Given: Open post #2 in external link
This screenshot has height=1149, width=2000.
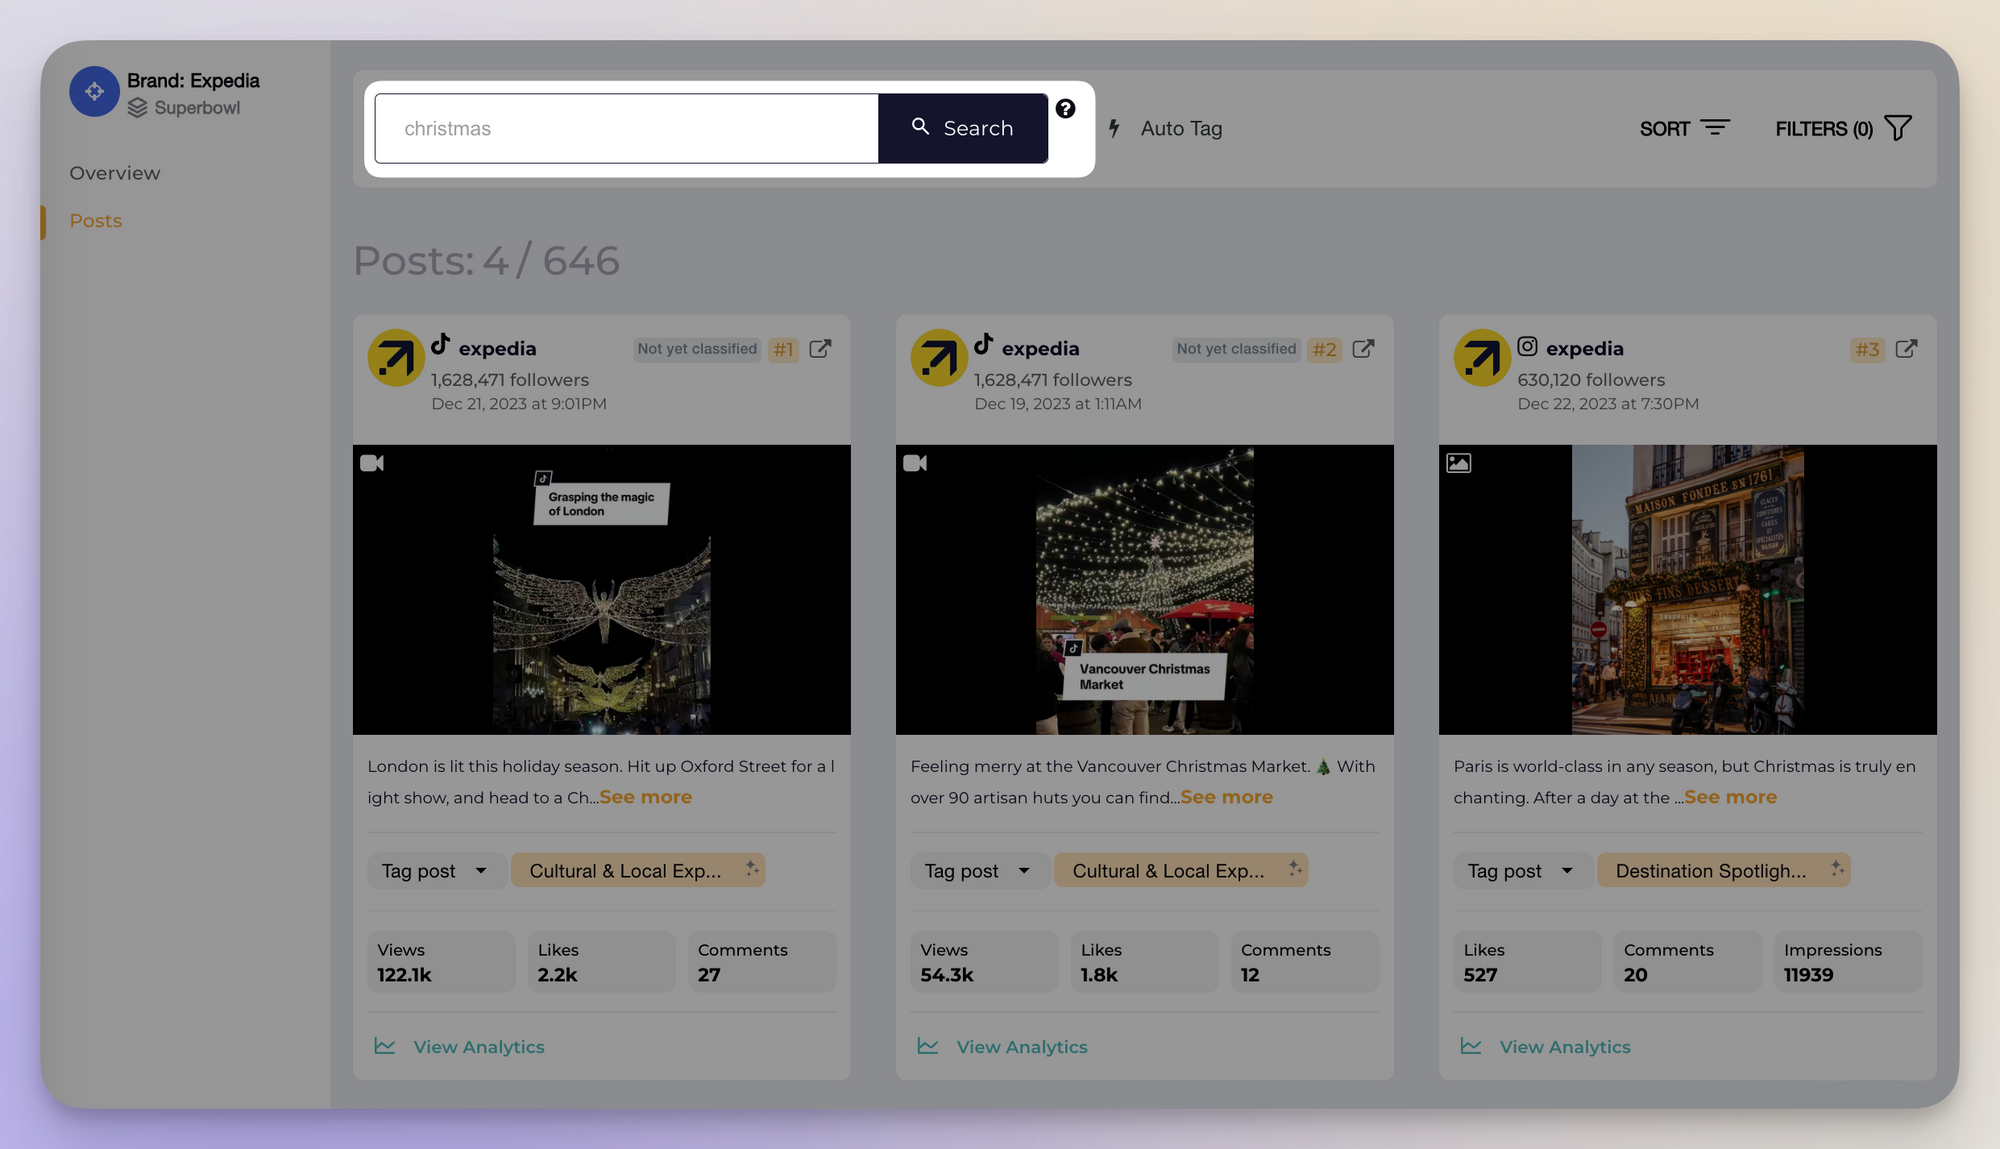Looking at the screenshot, I should pos(1363,349).
